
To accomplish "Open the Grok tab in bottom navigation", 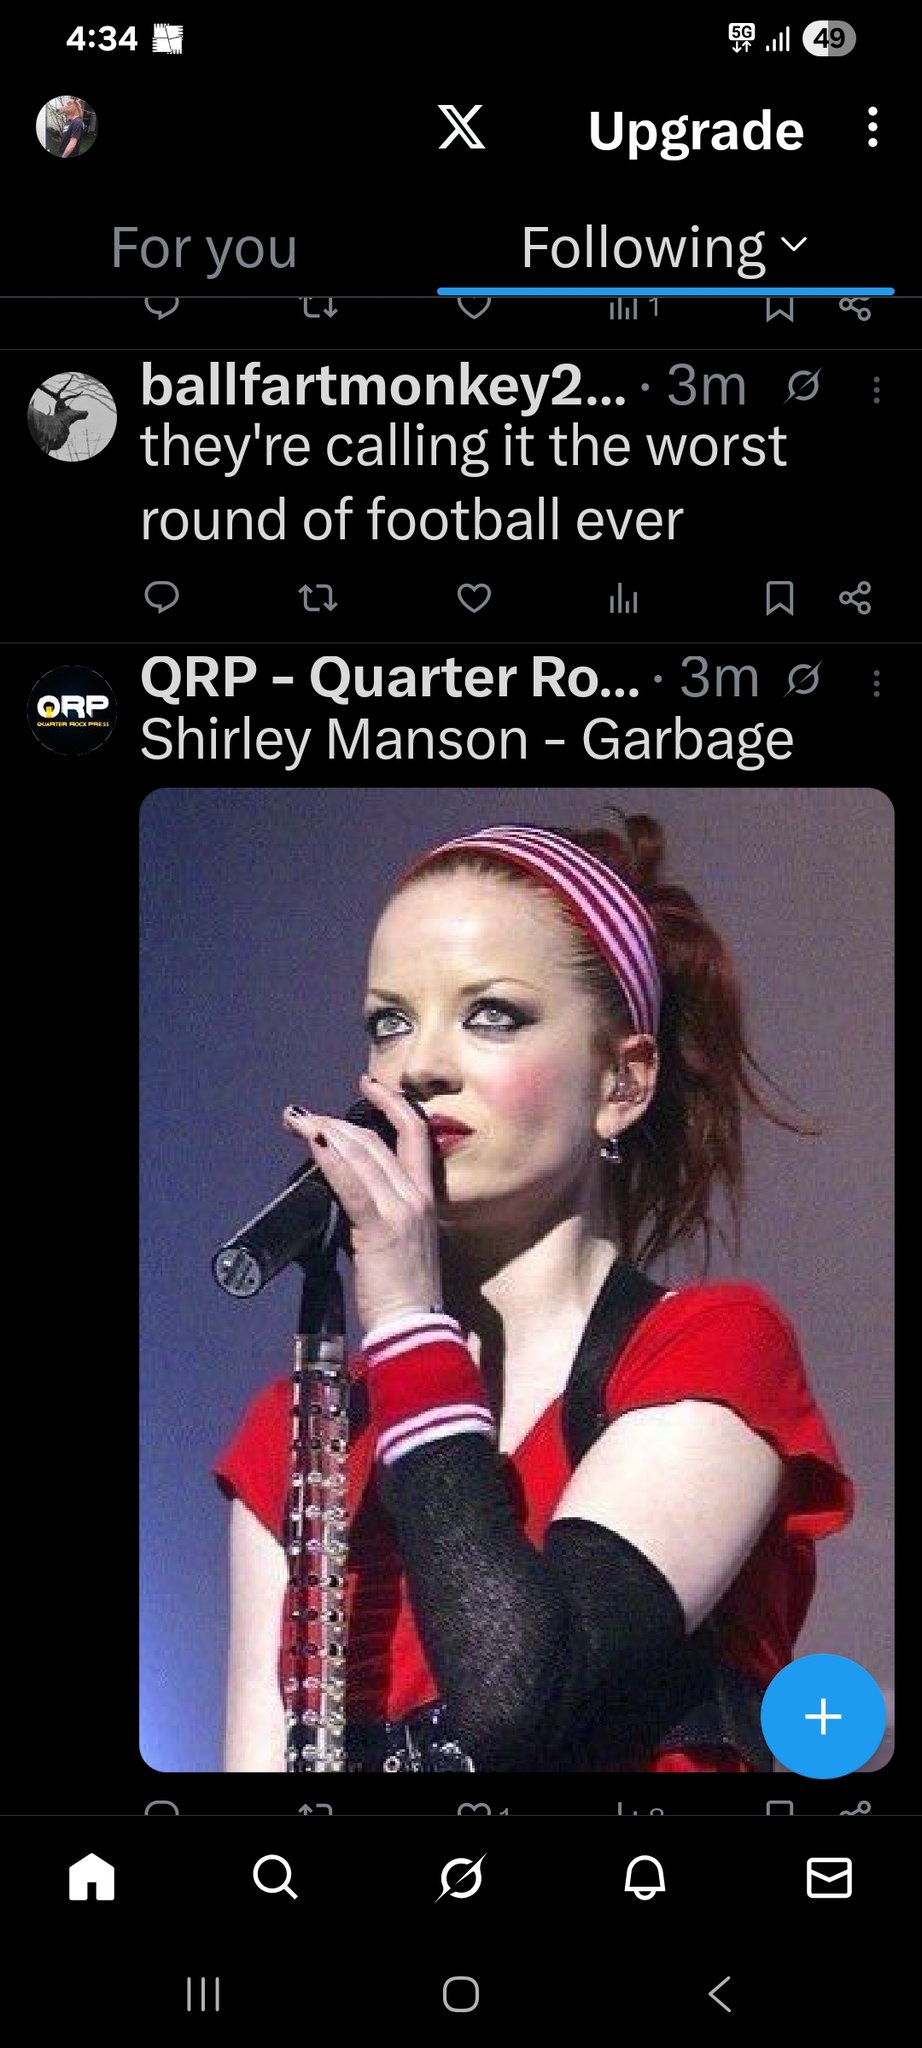I will (x=461, y=1877).
